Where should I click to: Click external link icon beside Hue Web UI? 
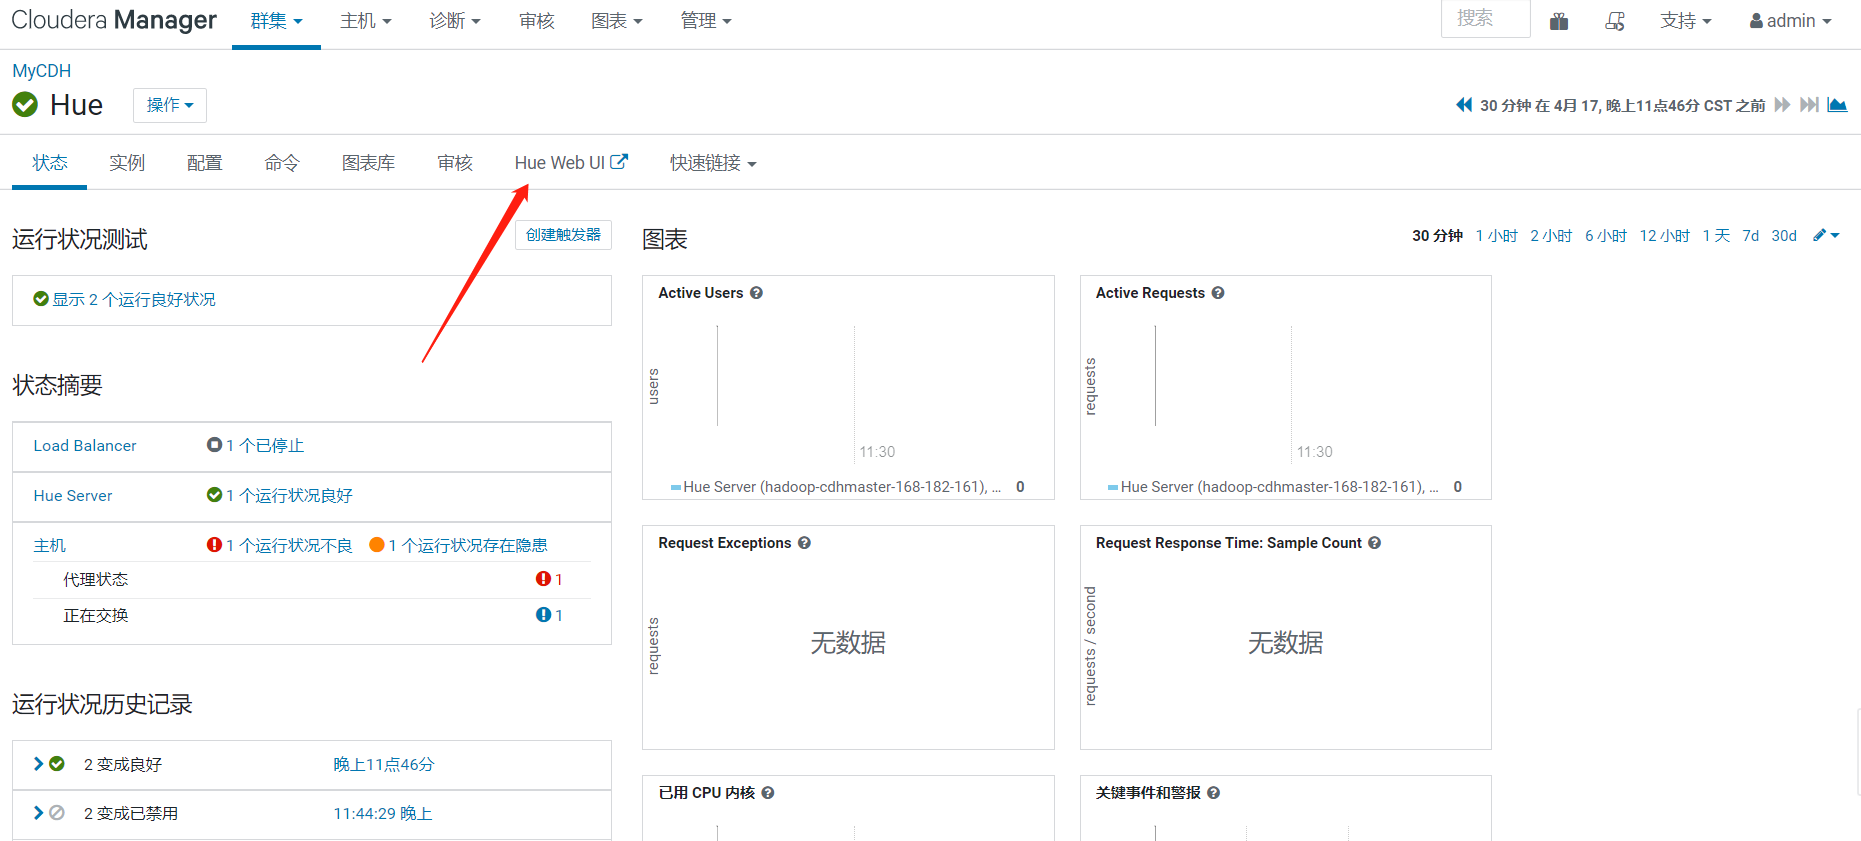pos(619,161)
